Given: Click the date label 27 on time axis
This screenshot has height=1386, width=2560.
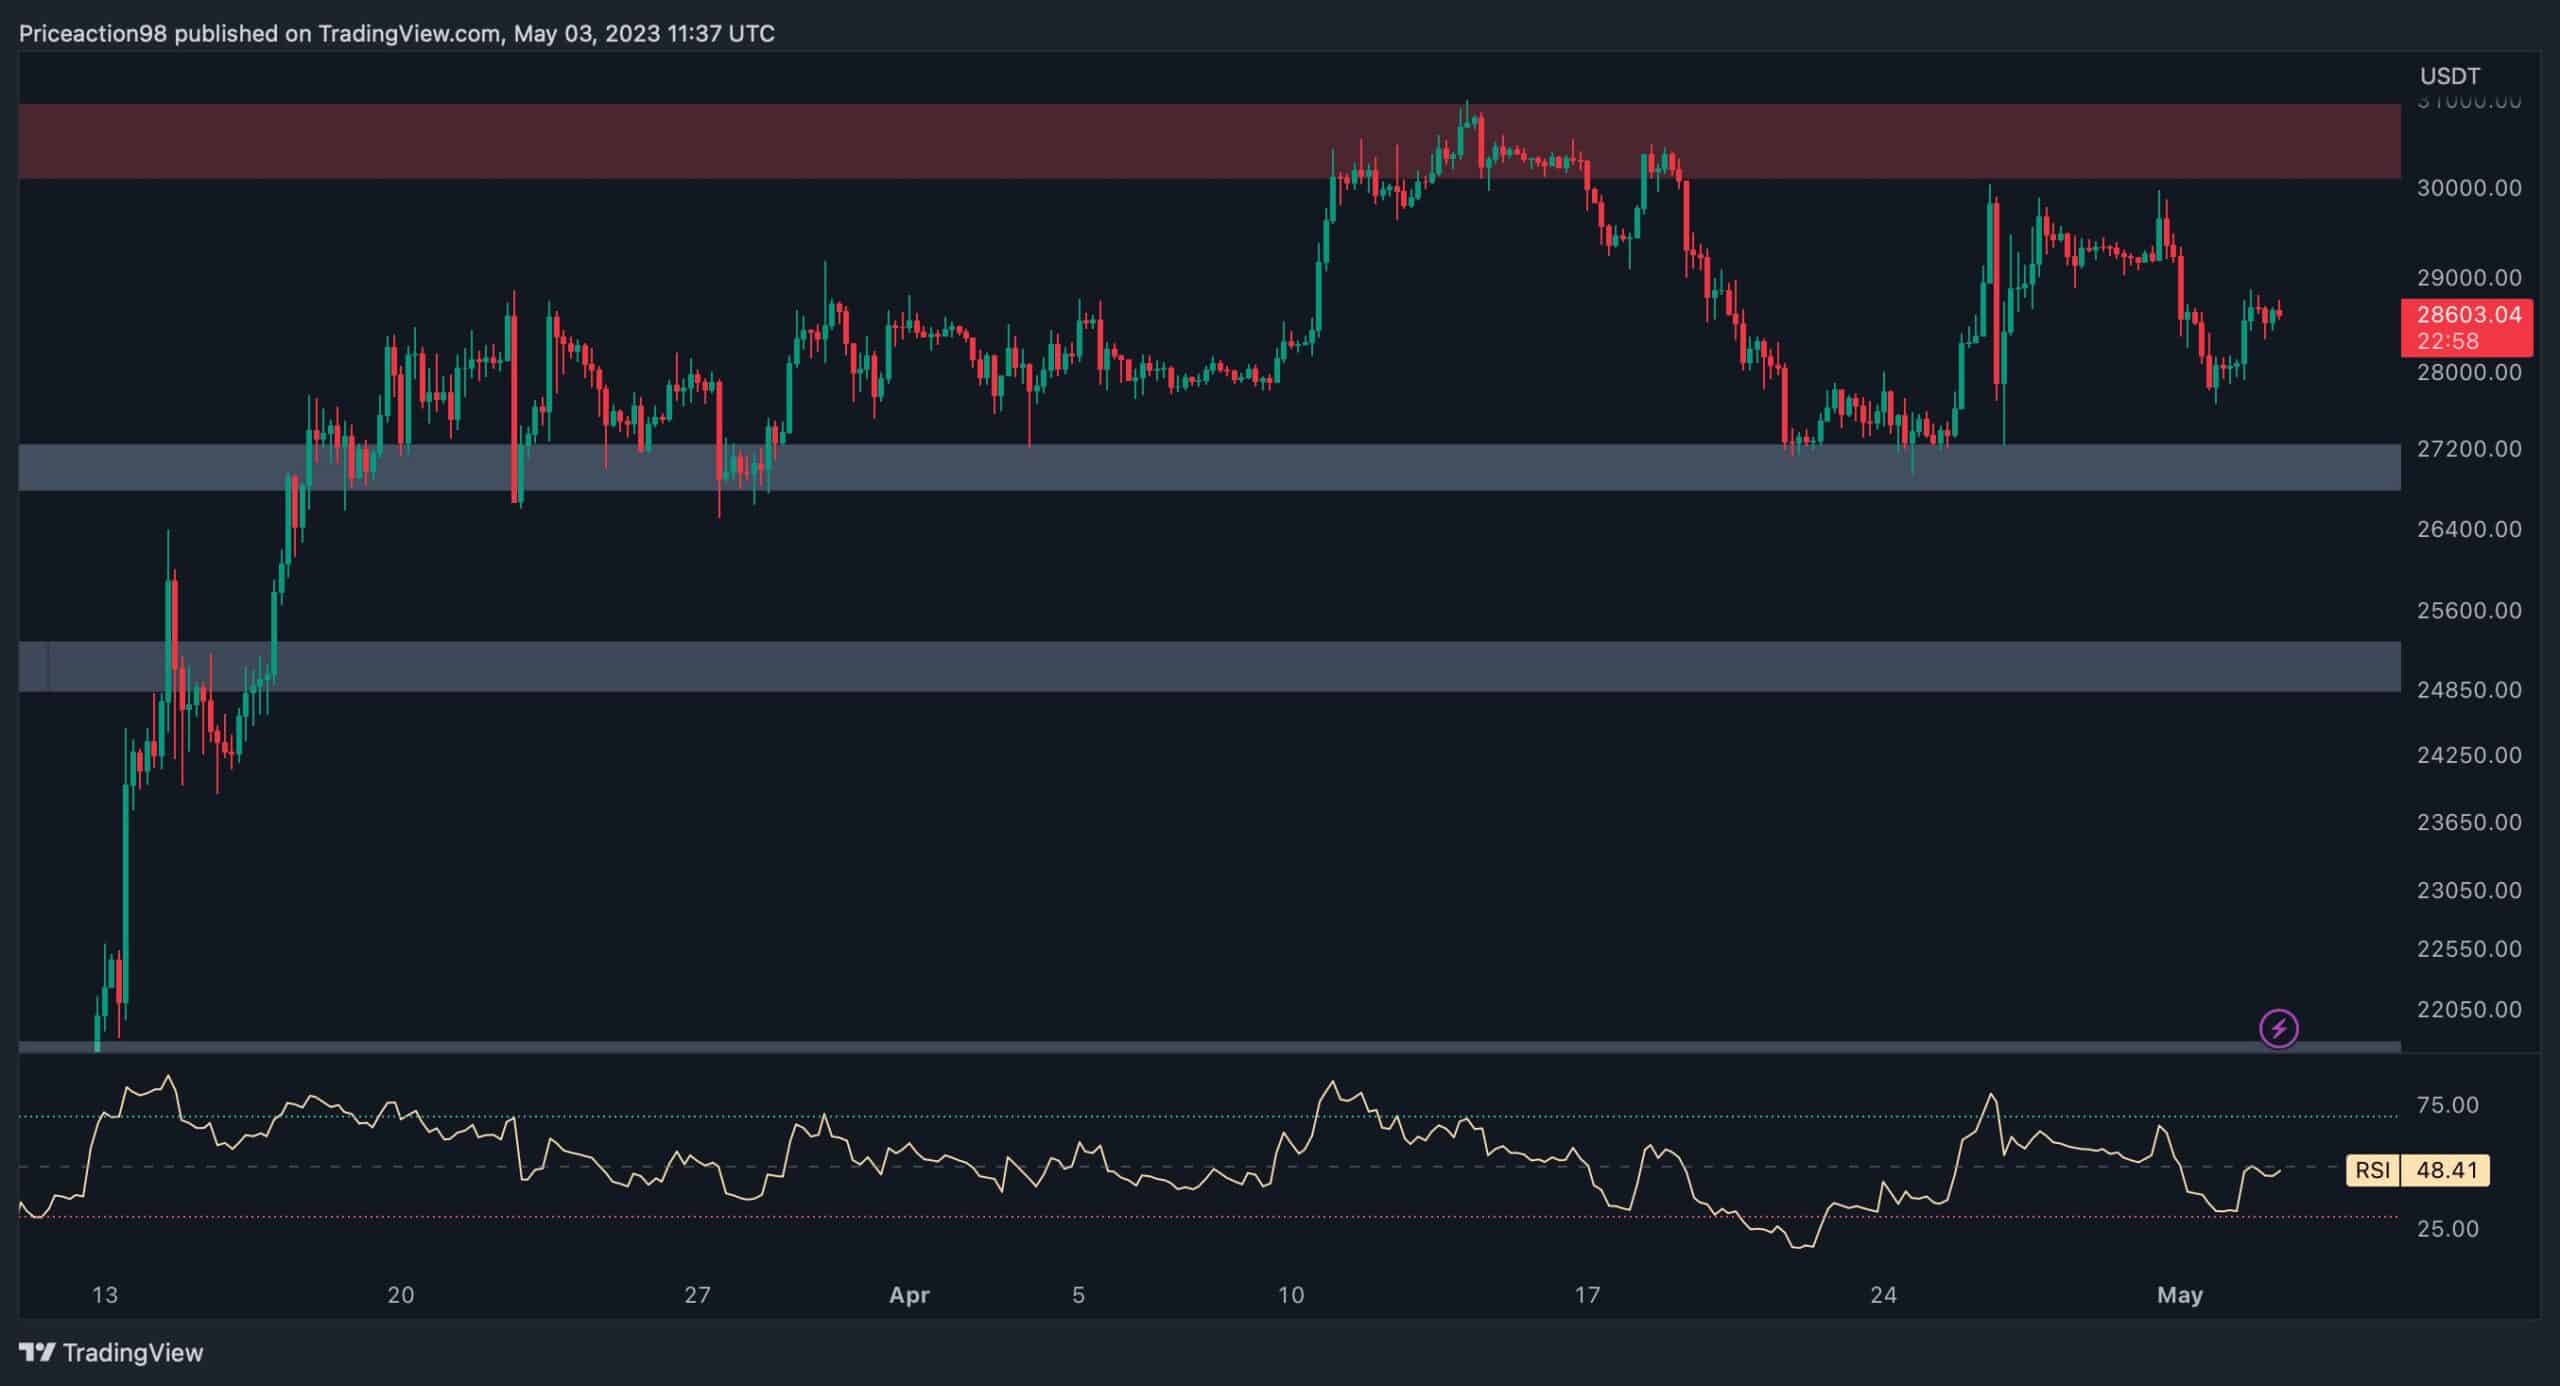Looking at the screenshot, I should point(697,1295).
